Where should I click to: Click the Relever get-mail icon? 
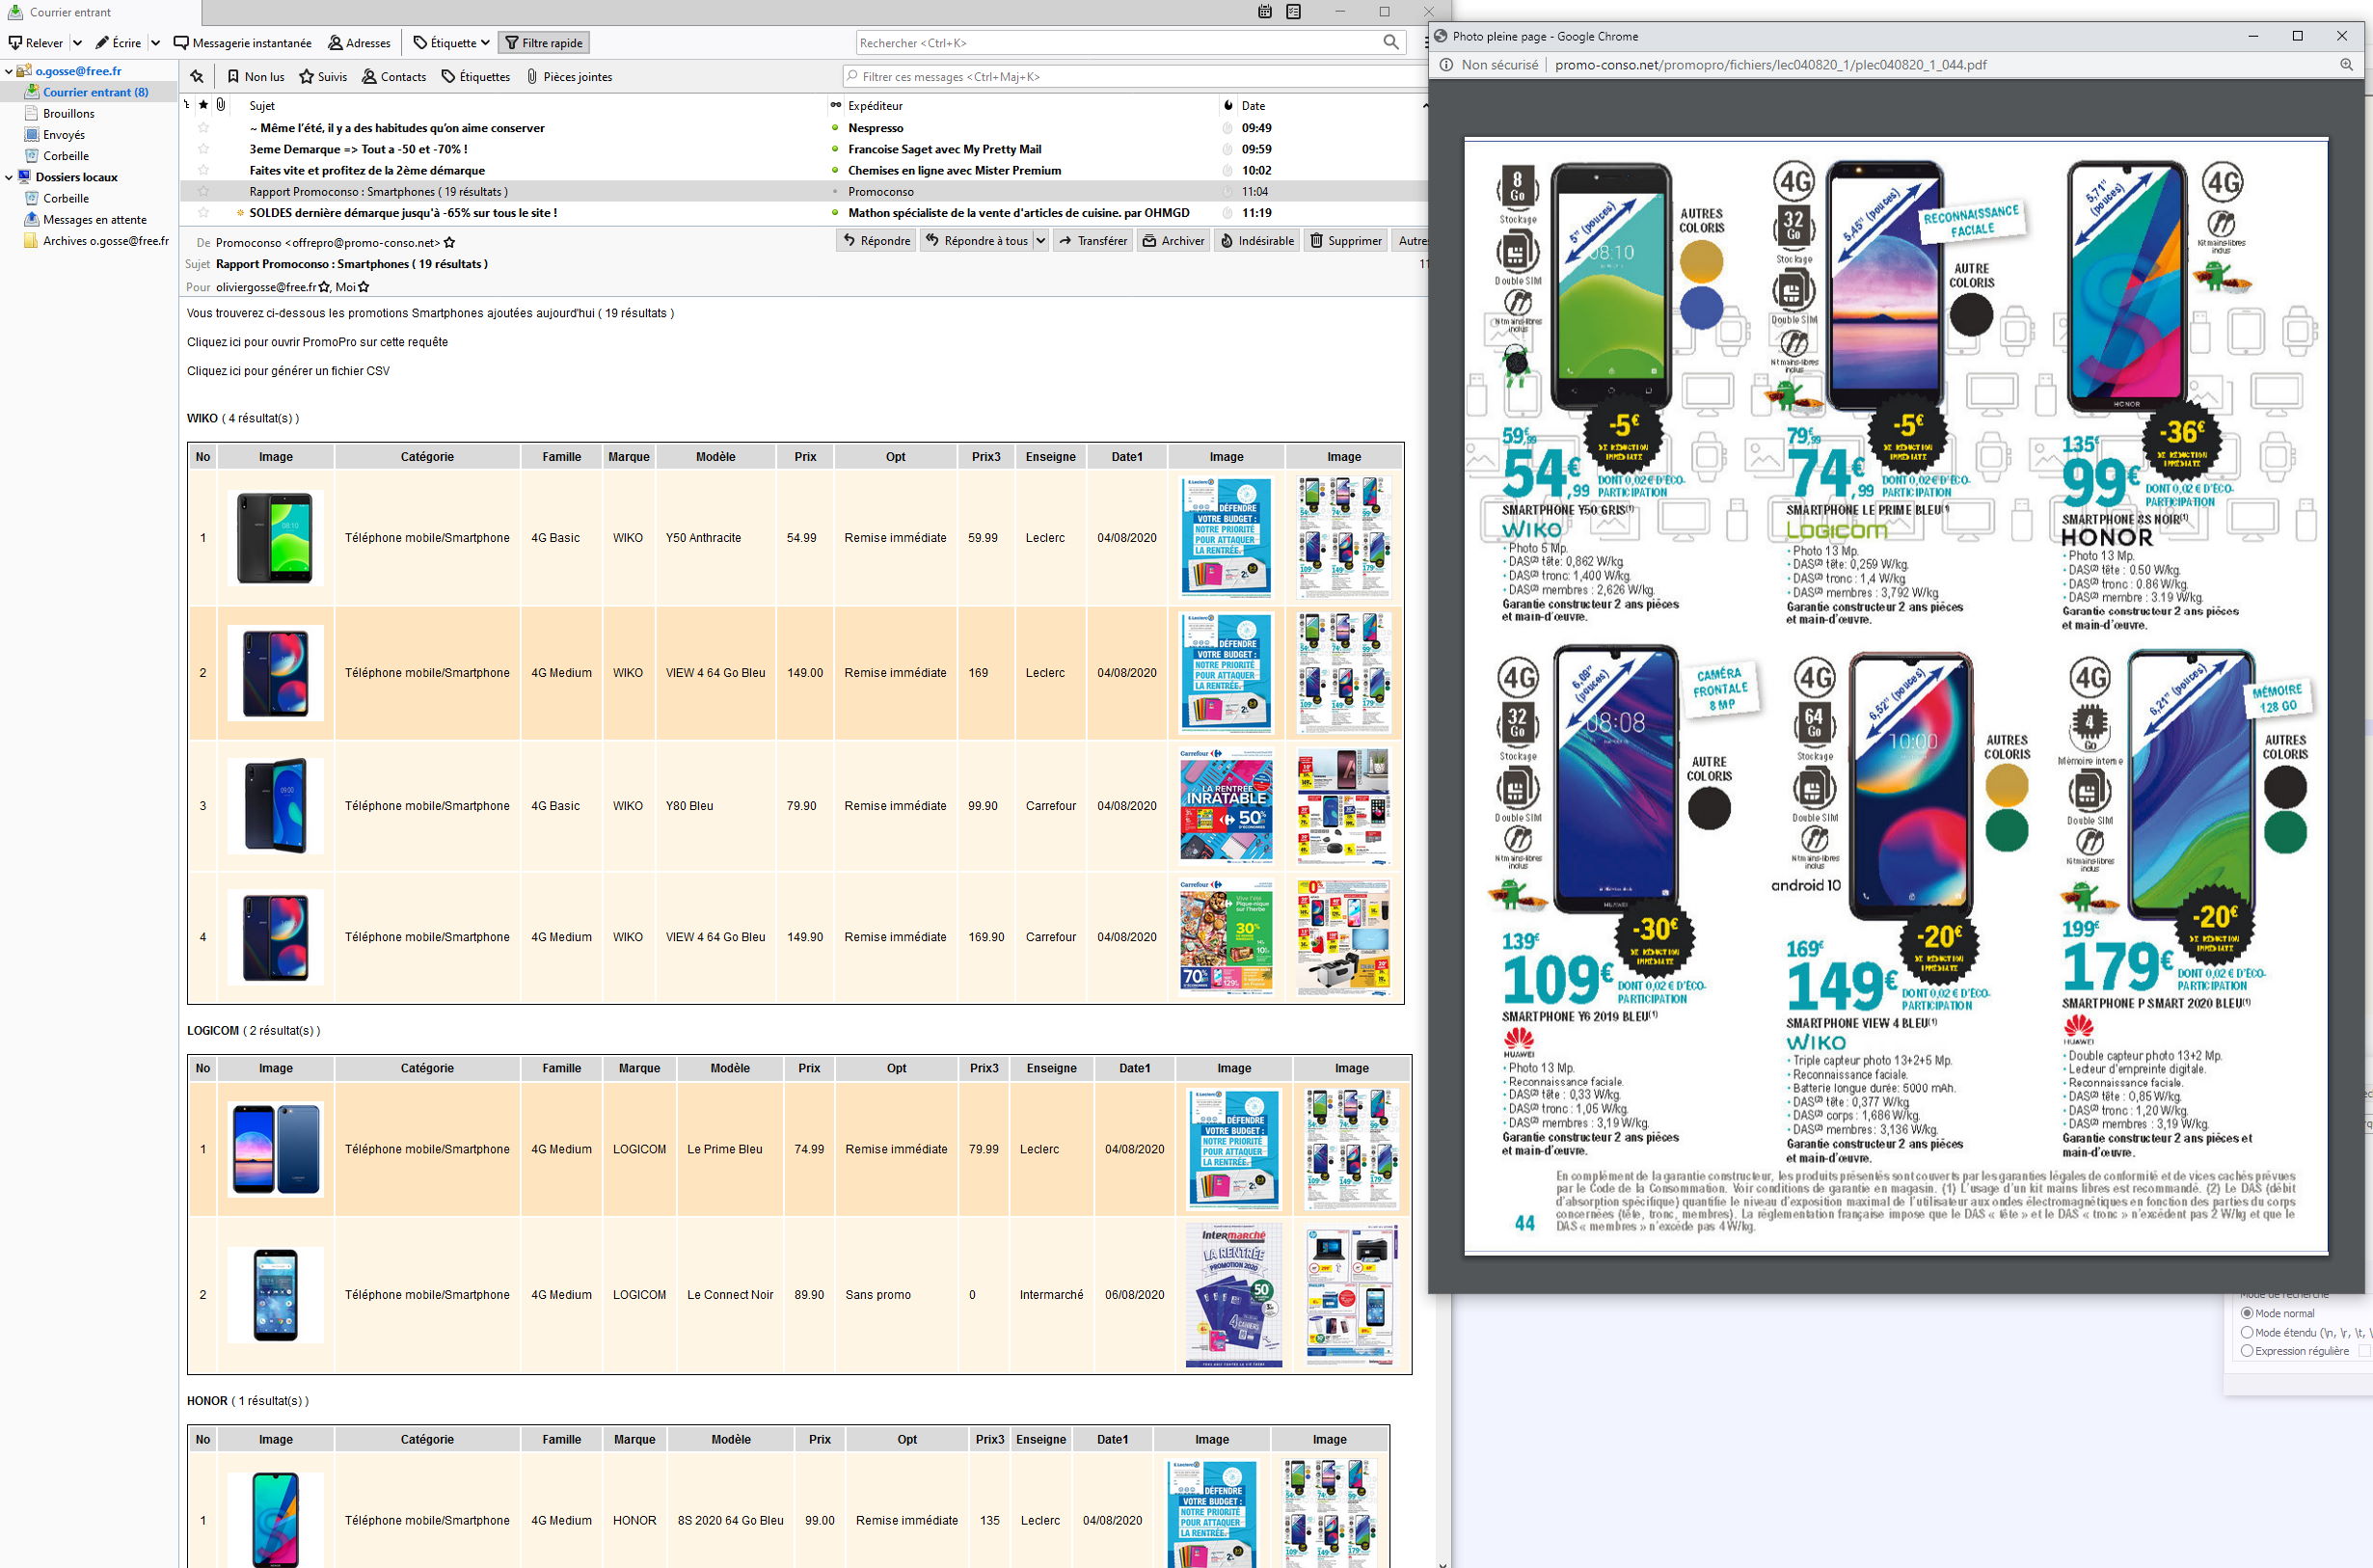[x=16, y=43]
